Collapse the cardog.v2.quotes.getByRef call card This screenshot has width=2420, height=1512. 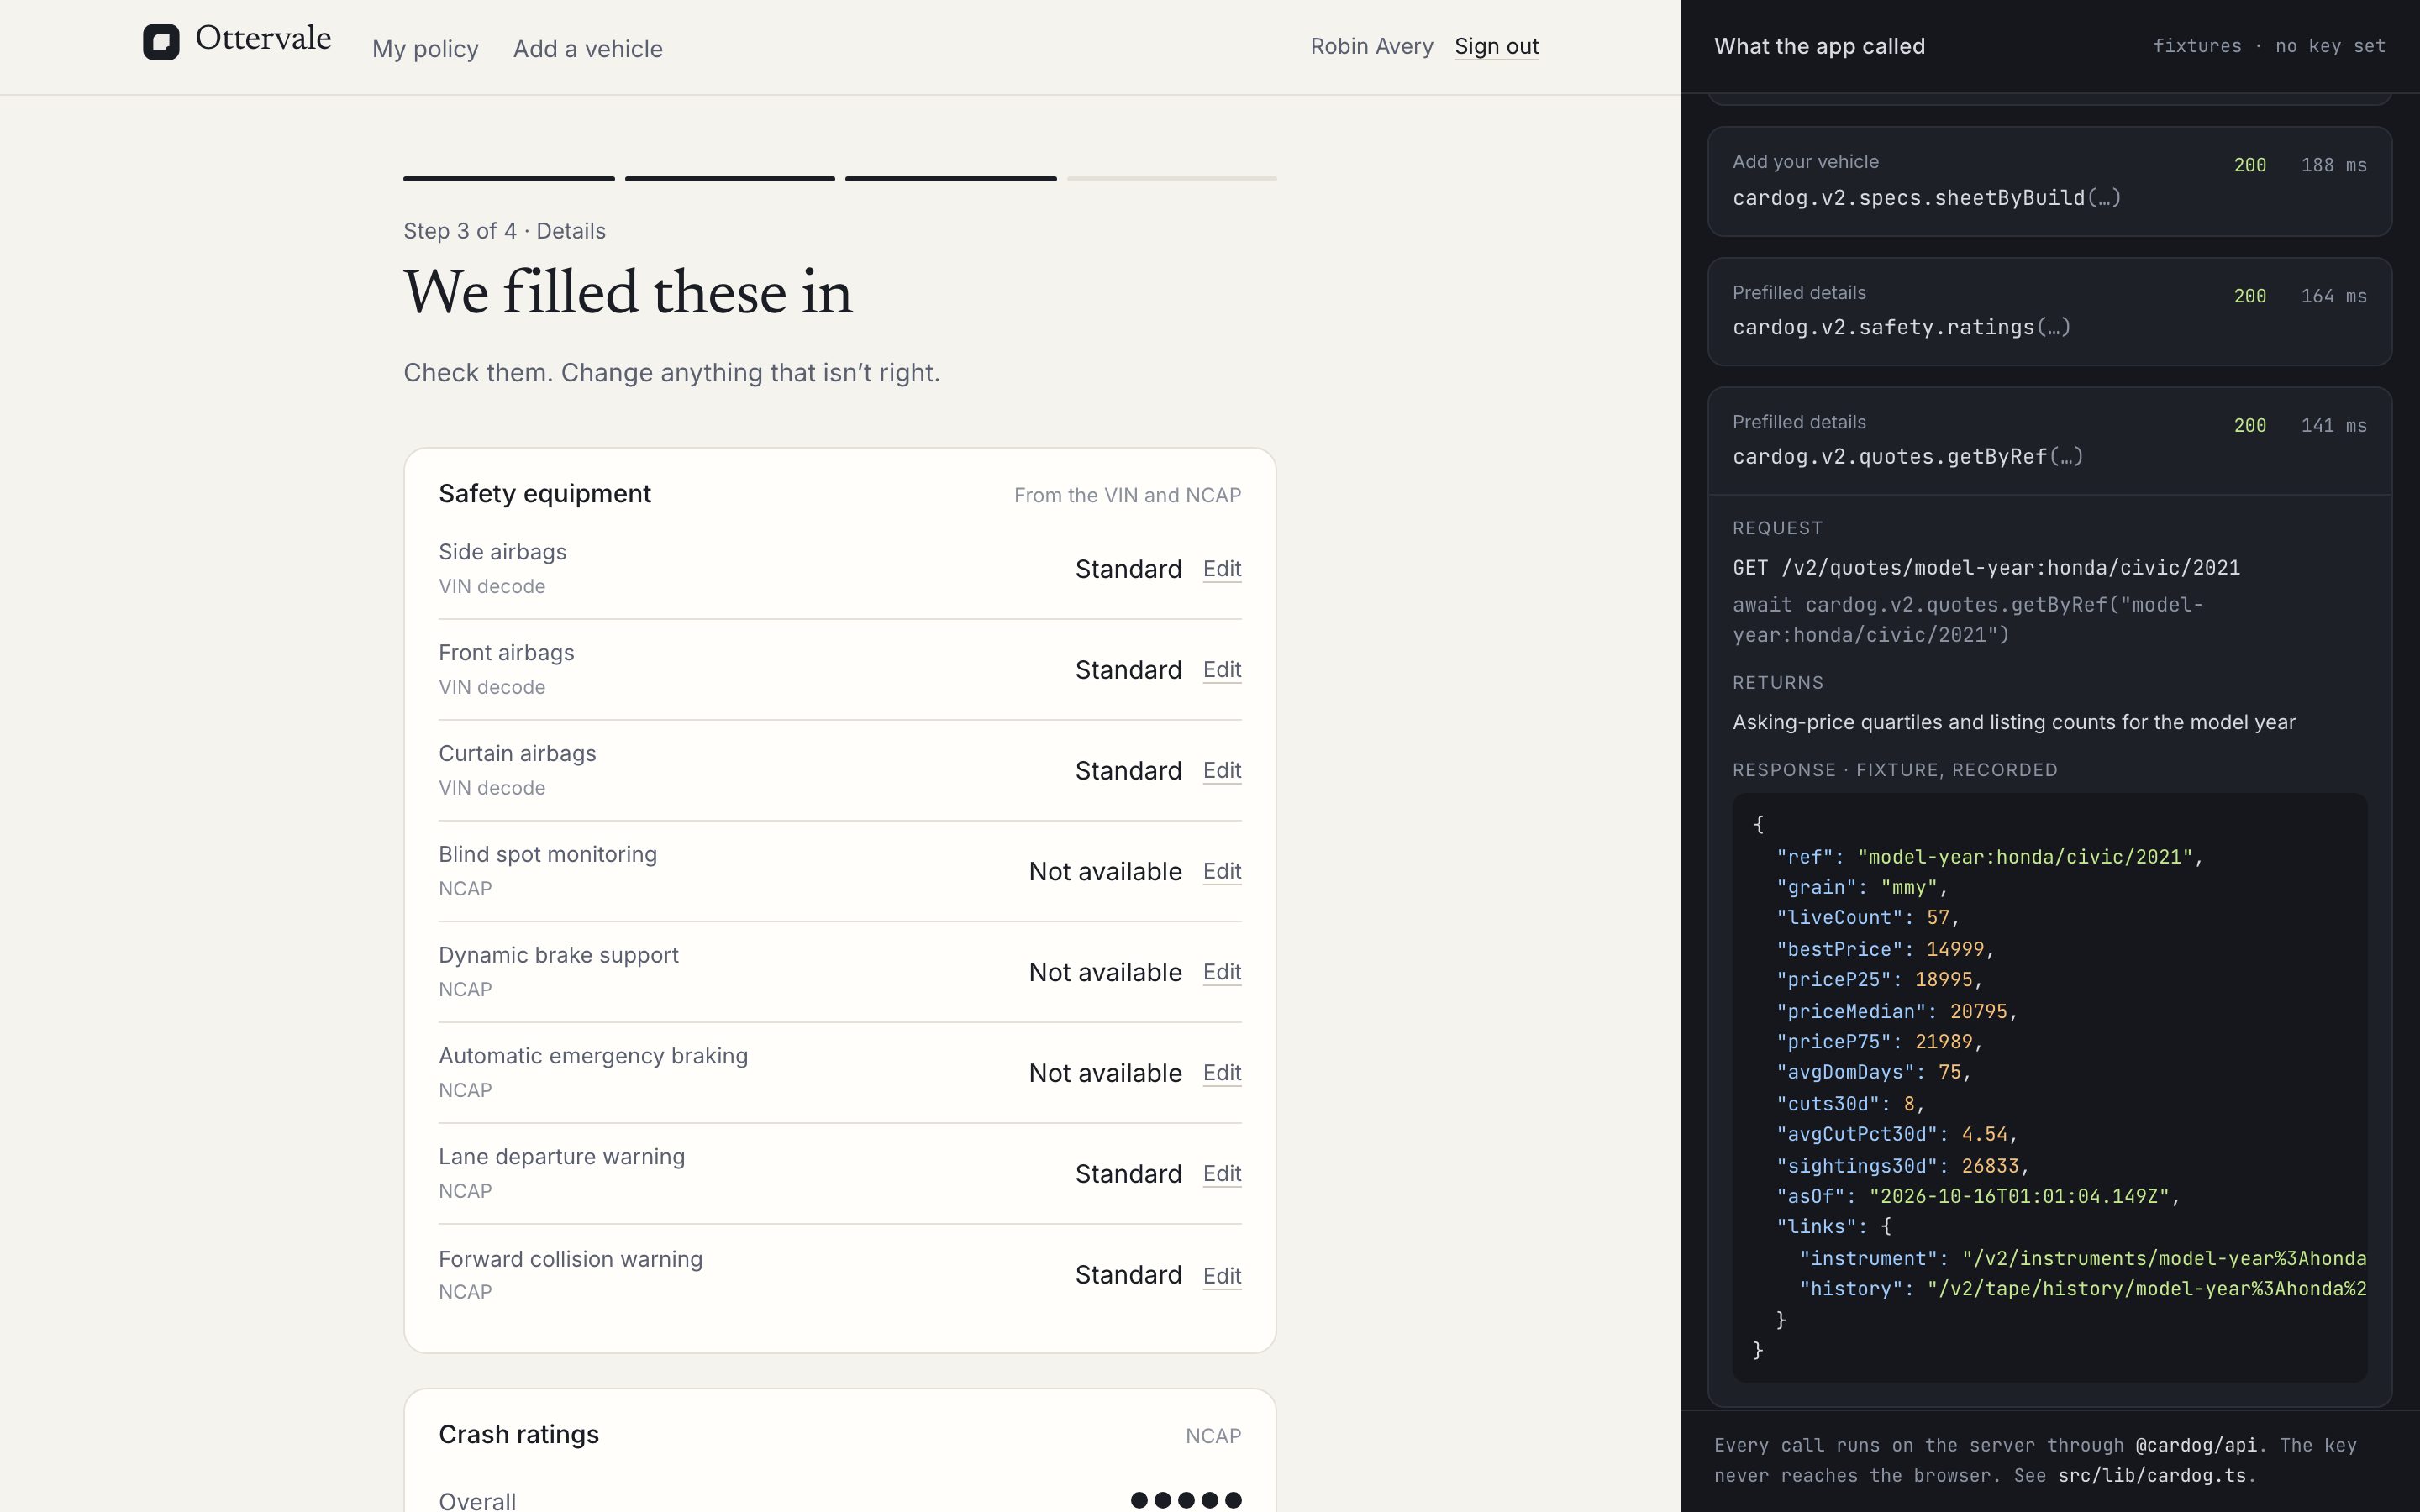(2049, 441)
